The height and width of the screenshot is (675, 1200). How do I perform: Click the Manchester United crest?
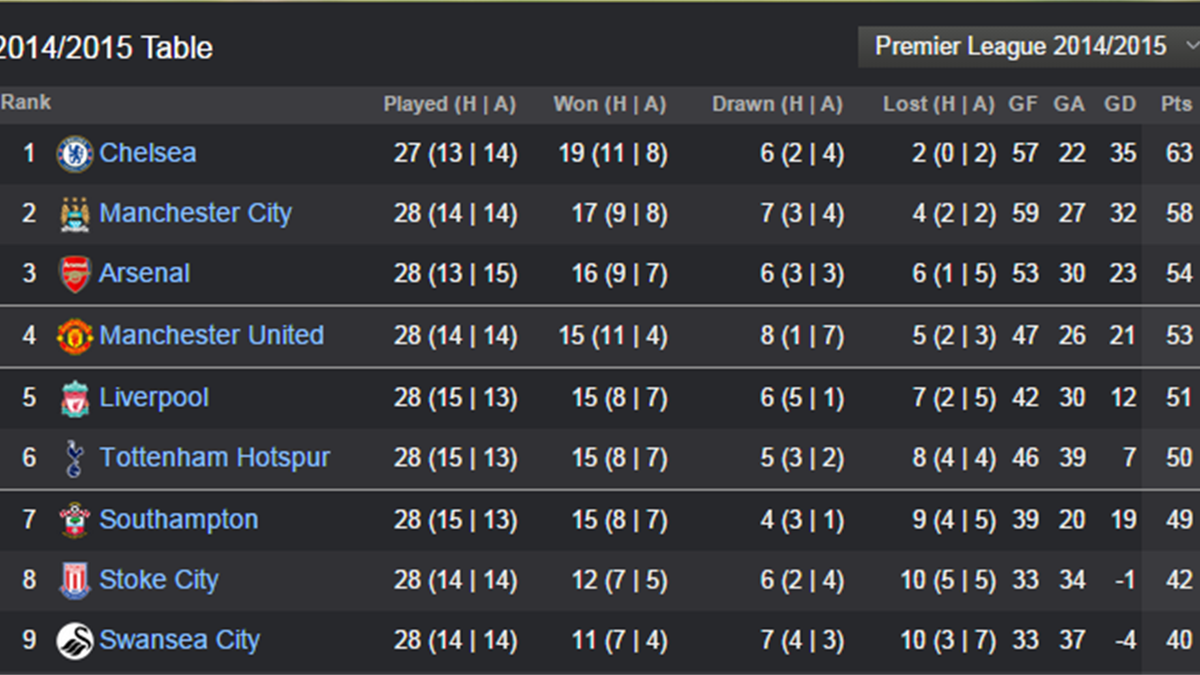(x=74, y=335)
